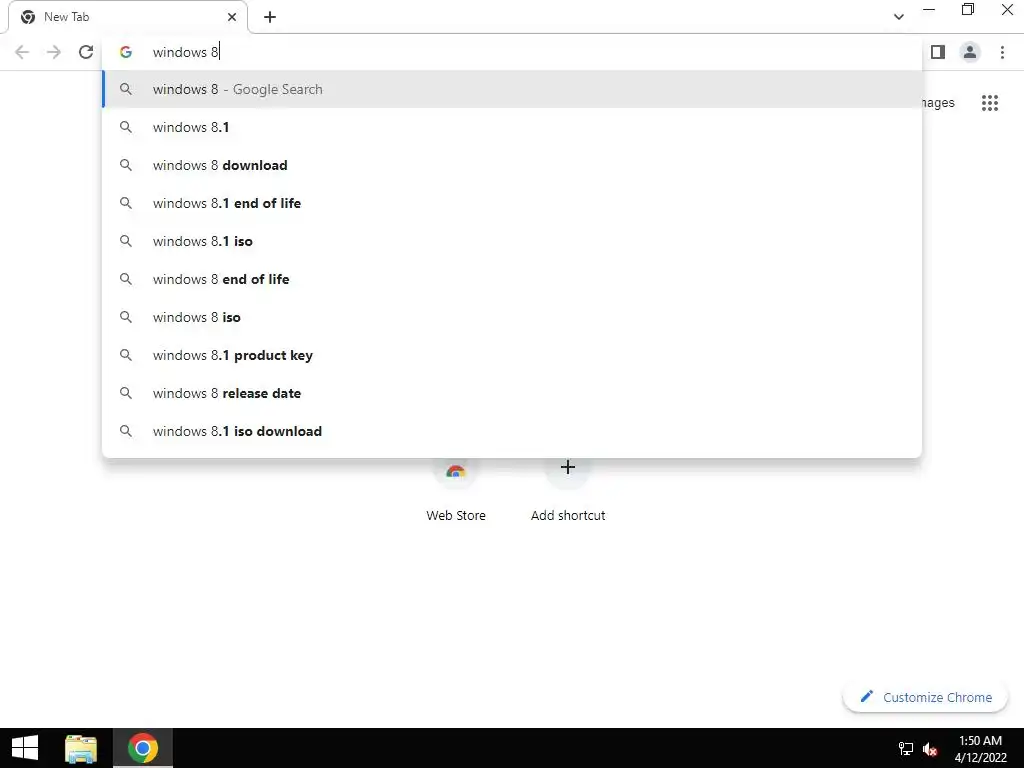
Task: Choose the 'windows 8.1 iso' suggestion
Action: pyautogui.click(x=512, y=241)
